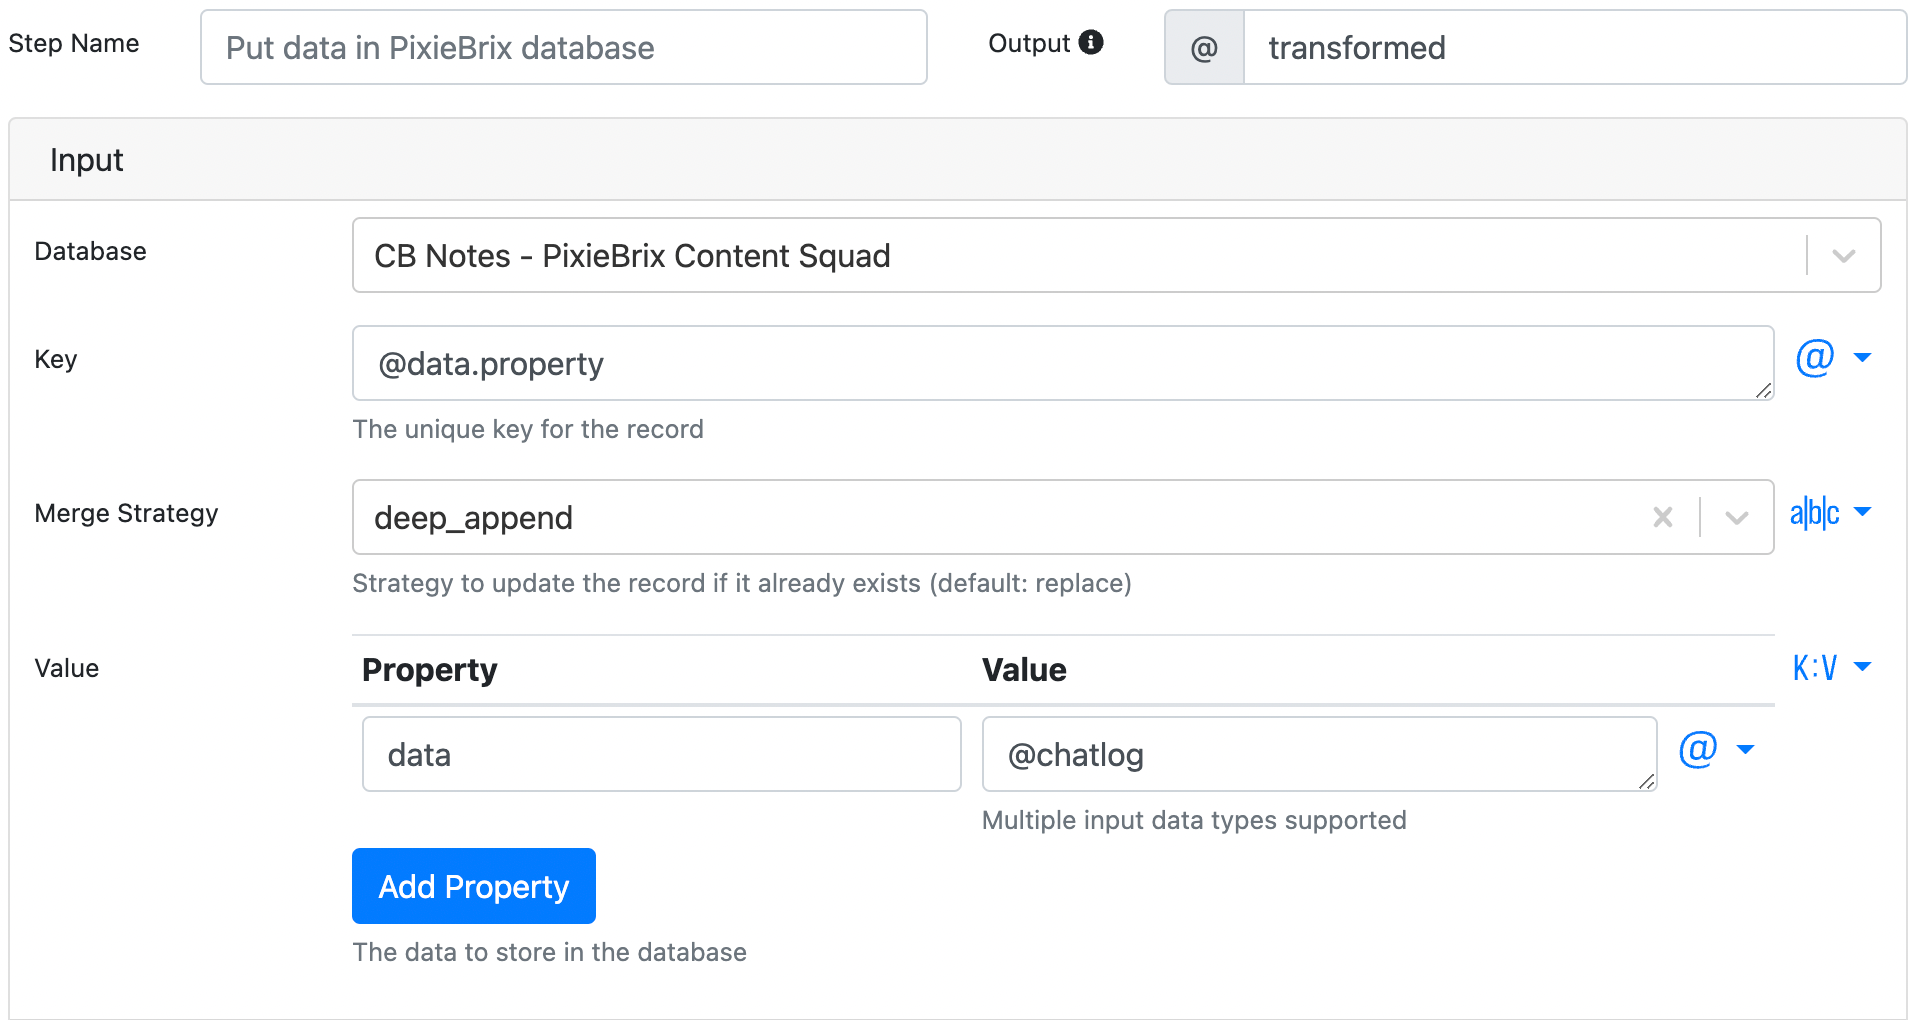Screen dimensions: 1908x1020
Task: Focus the Output variable name field
Action: 1575,48
